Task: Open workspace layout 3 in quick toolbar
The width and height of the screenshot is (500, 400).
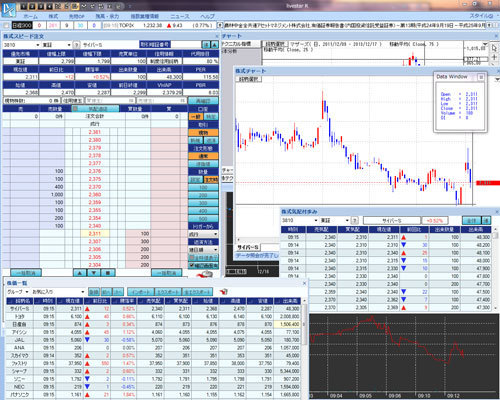Action: (x=41, y=6)
